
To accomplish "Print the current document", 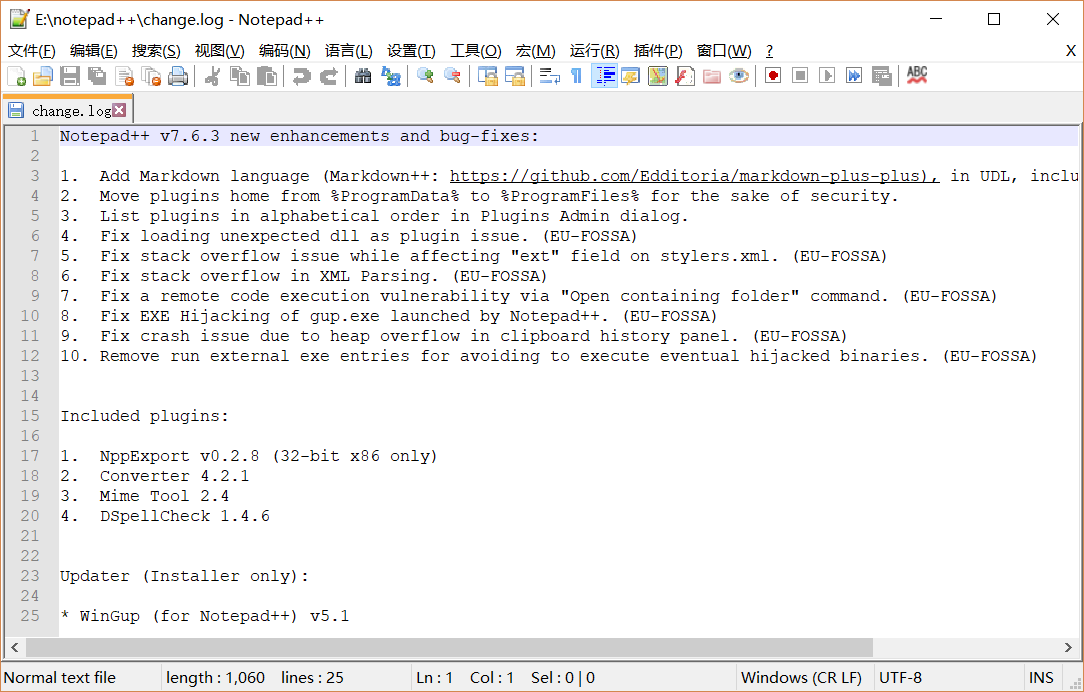I will coord(180,75).
